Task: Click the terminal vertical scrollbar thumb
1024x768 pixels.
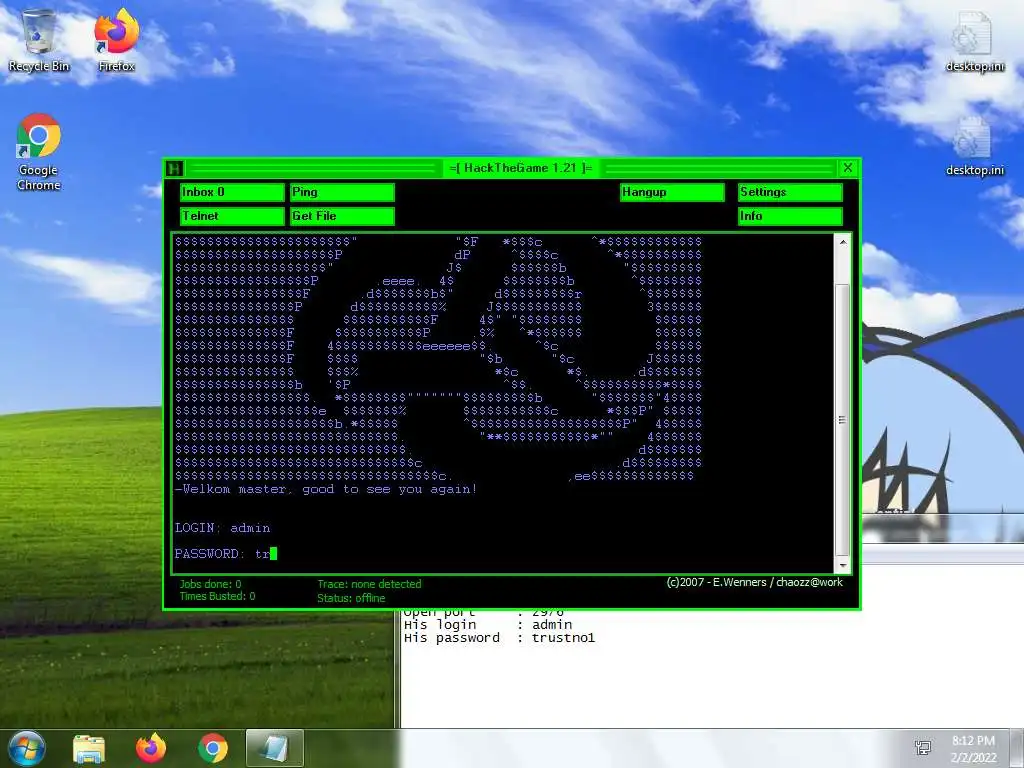Action: click(842, 420)
